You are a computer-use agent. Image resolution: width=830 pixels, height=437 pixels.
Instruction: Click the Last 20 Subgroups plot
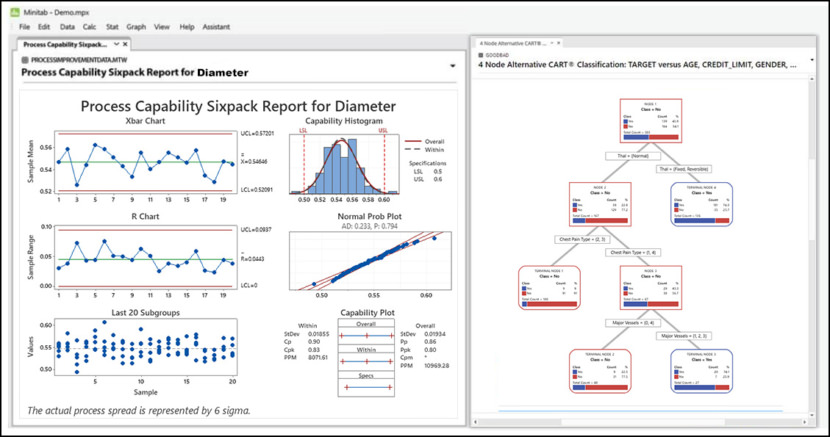pos(146,347)
